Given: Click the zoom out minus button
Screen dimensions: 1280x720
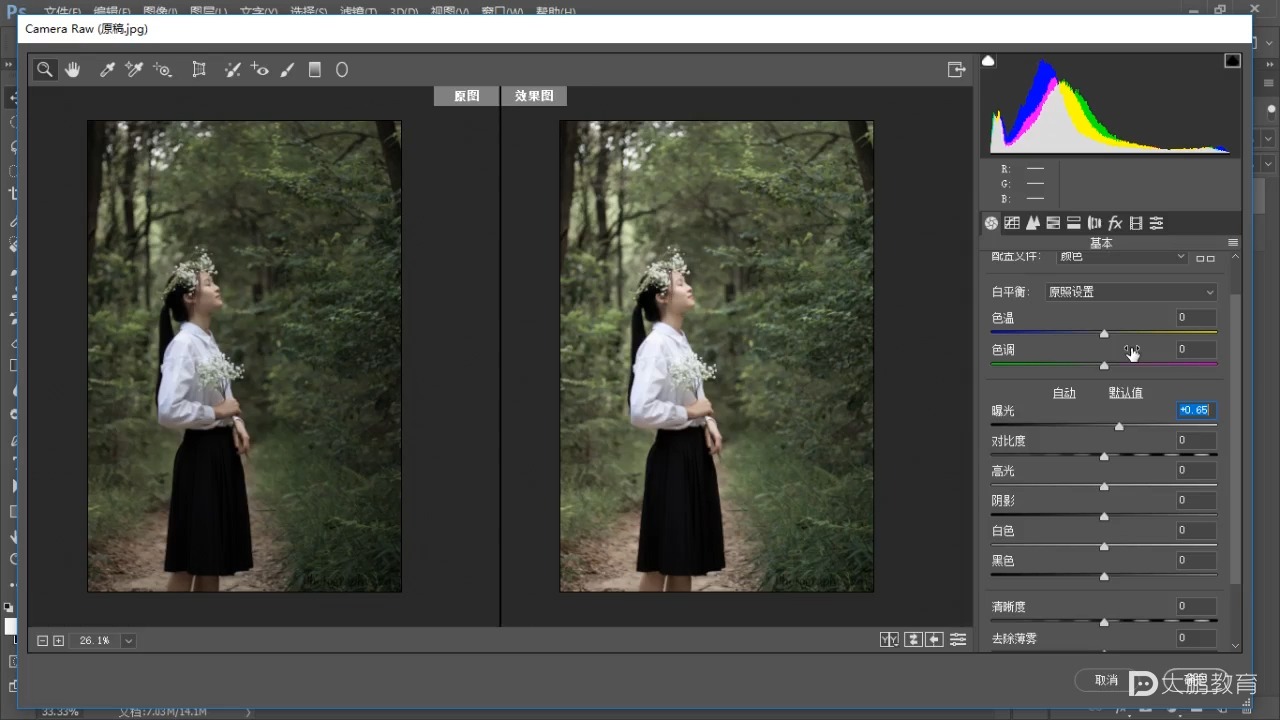Looking at the screenshot, I should pos(42,641).
